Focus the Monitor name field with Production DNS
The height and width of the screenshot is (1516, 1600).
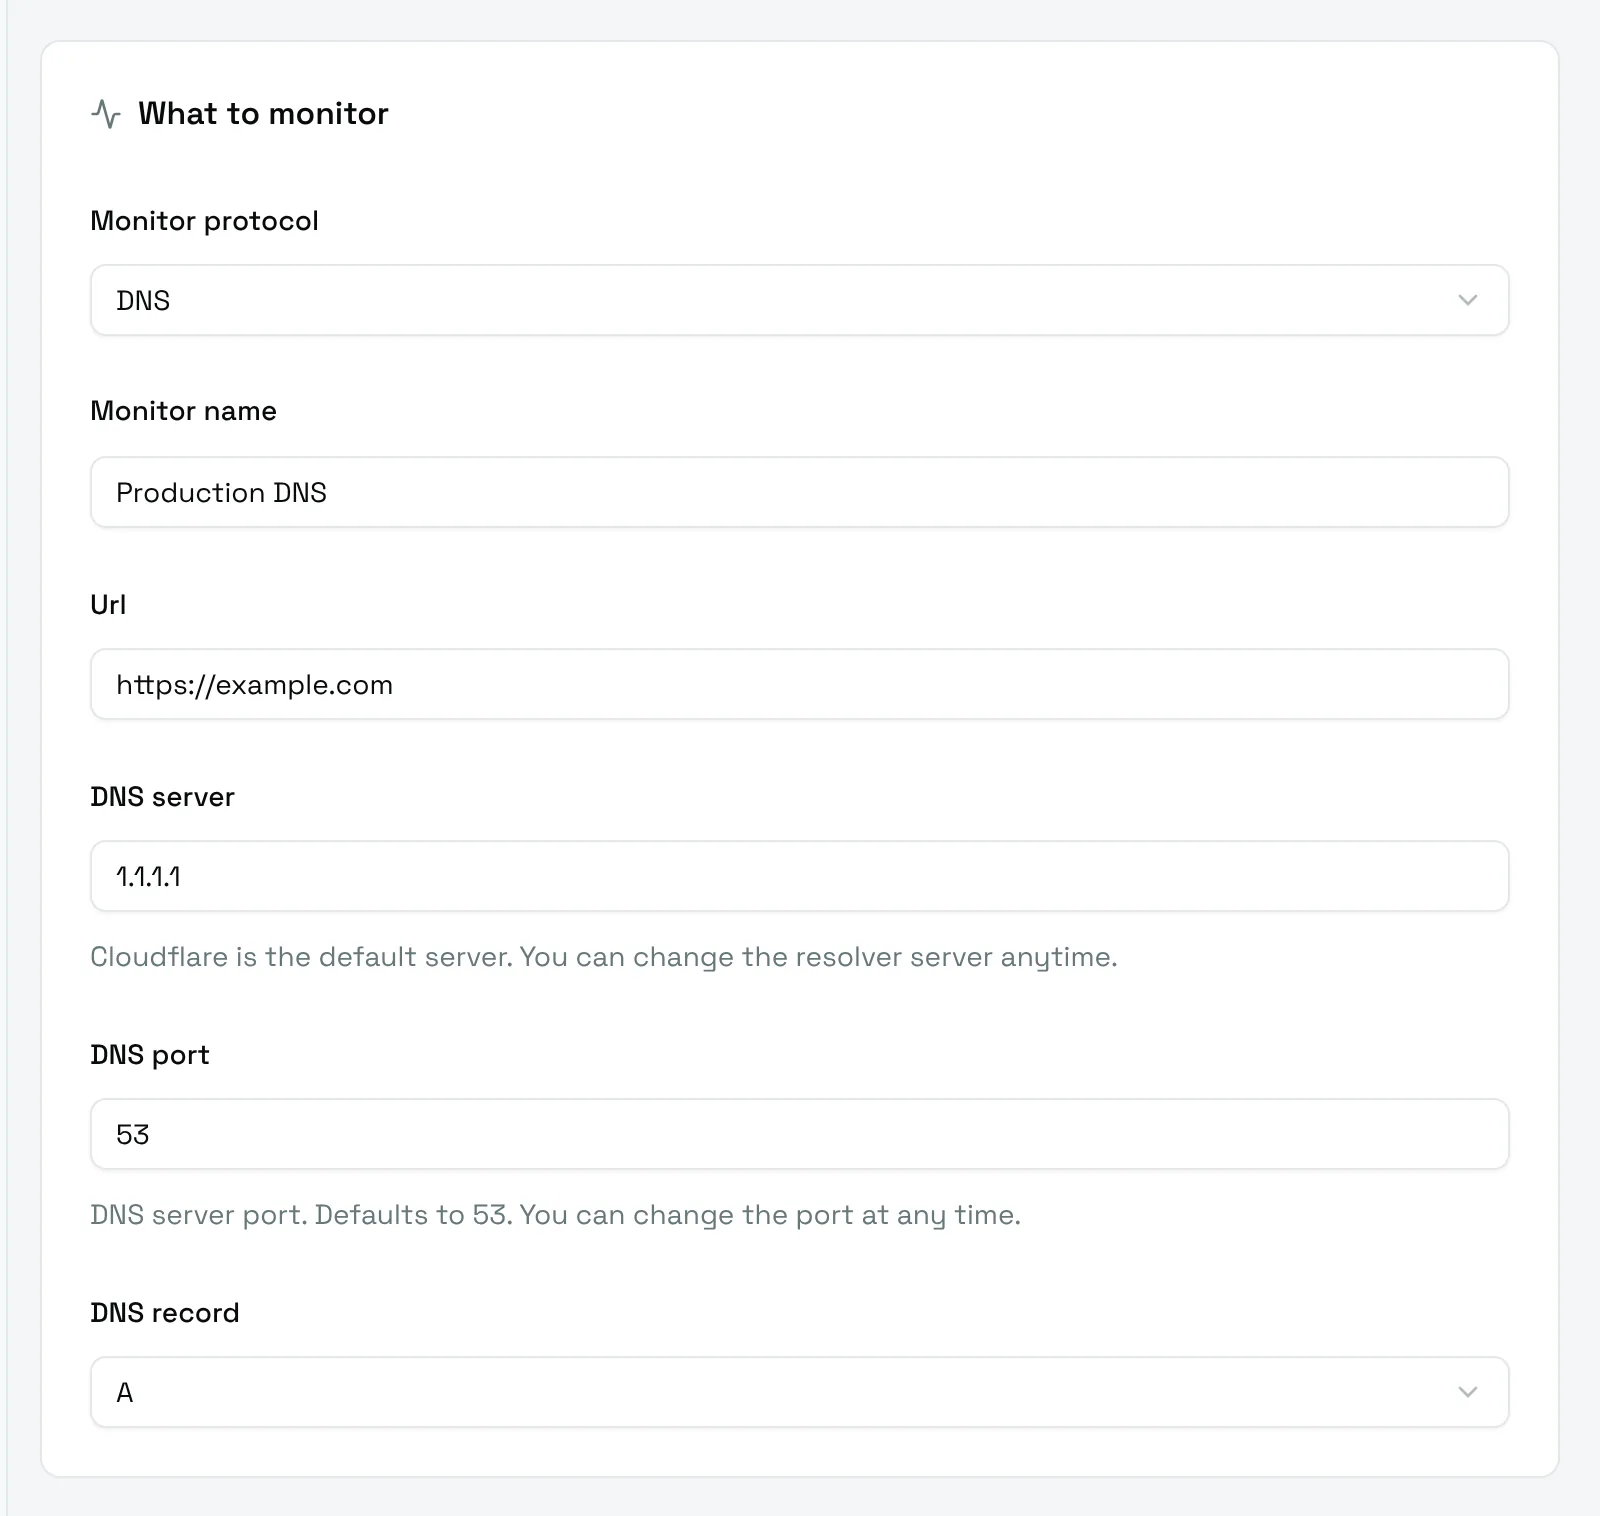799,492
